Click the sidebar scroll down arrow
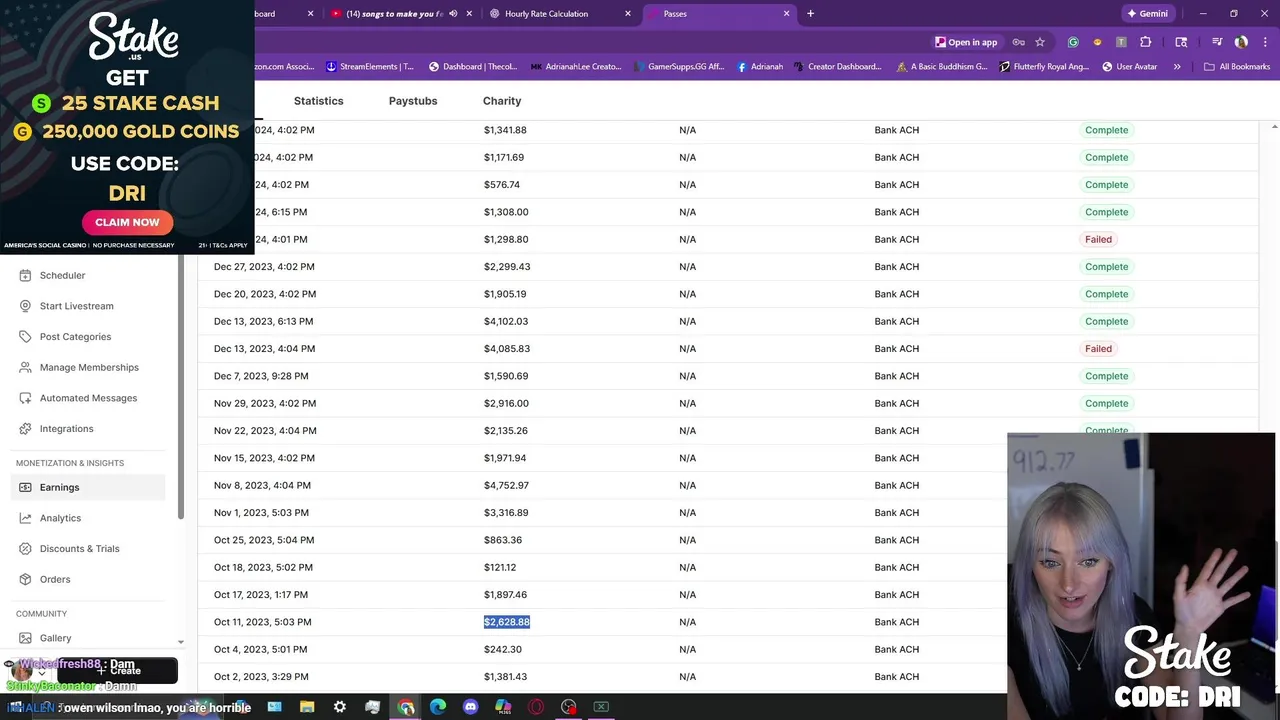 [x=181, y=642]
